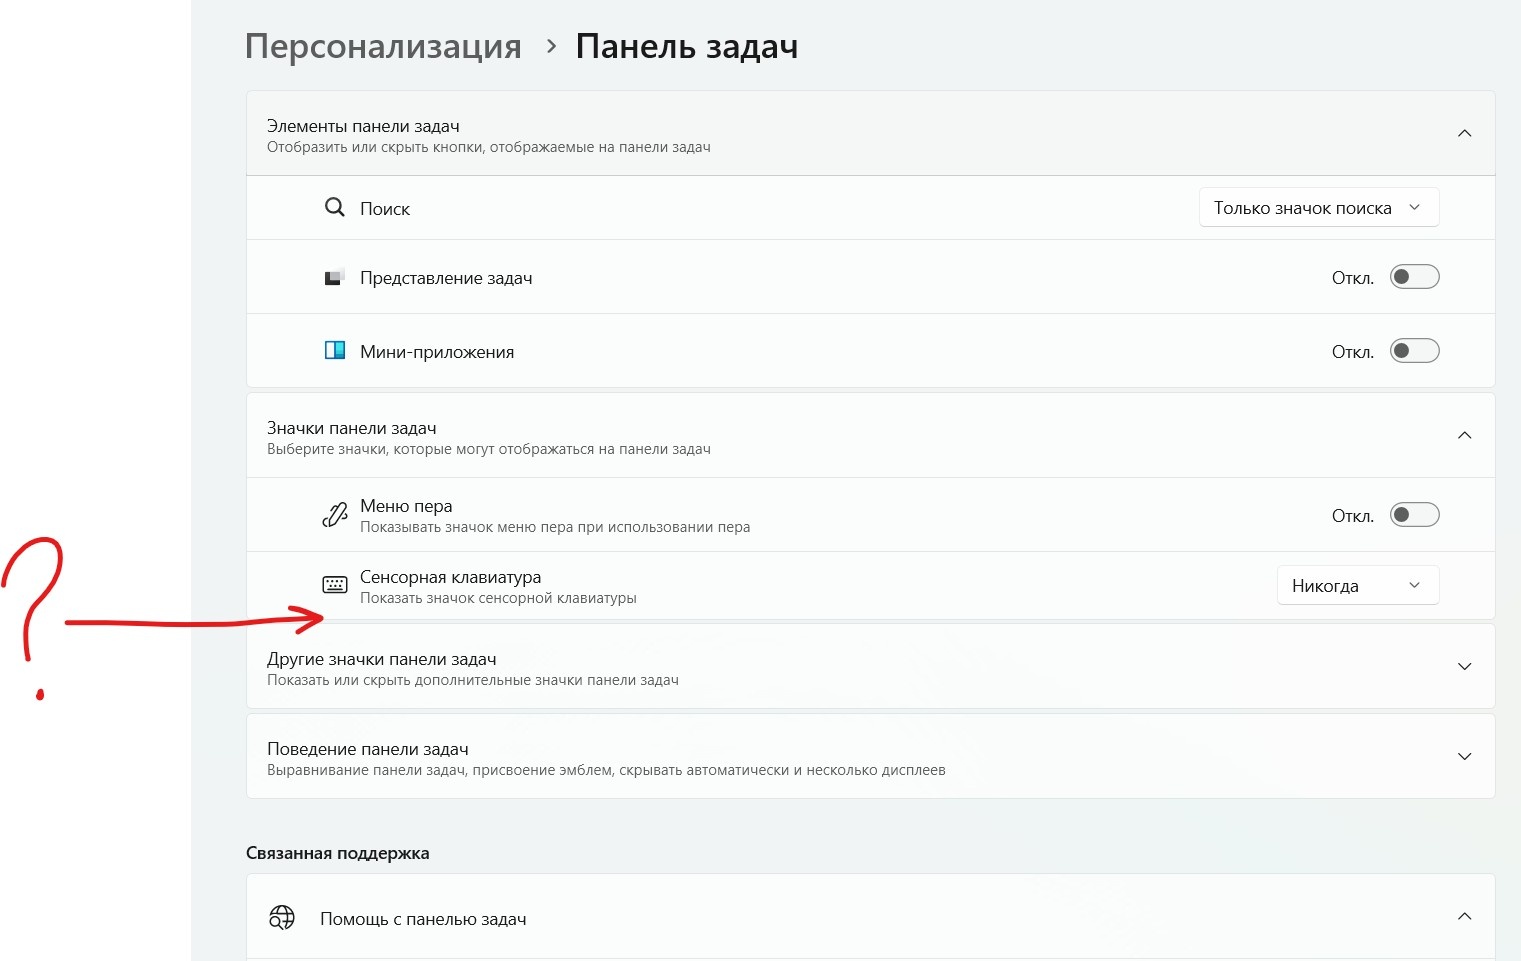The width and height of the screenshot is (1521, 961).
Task: Click the keyboard icon for Сенсорная клавиатура
Action: click(335, 585)
